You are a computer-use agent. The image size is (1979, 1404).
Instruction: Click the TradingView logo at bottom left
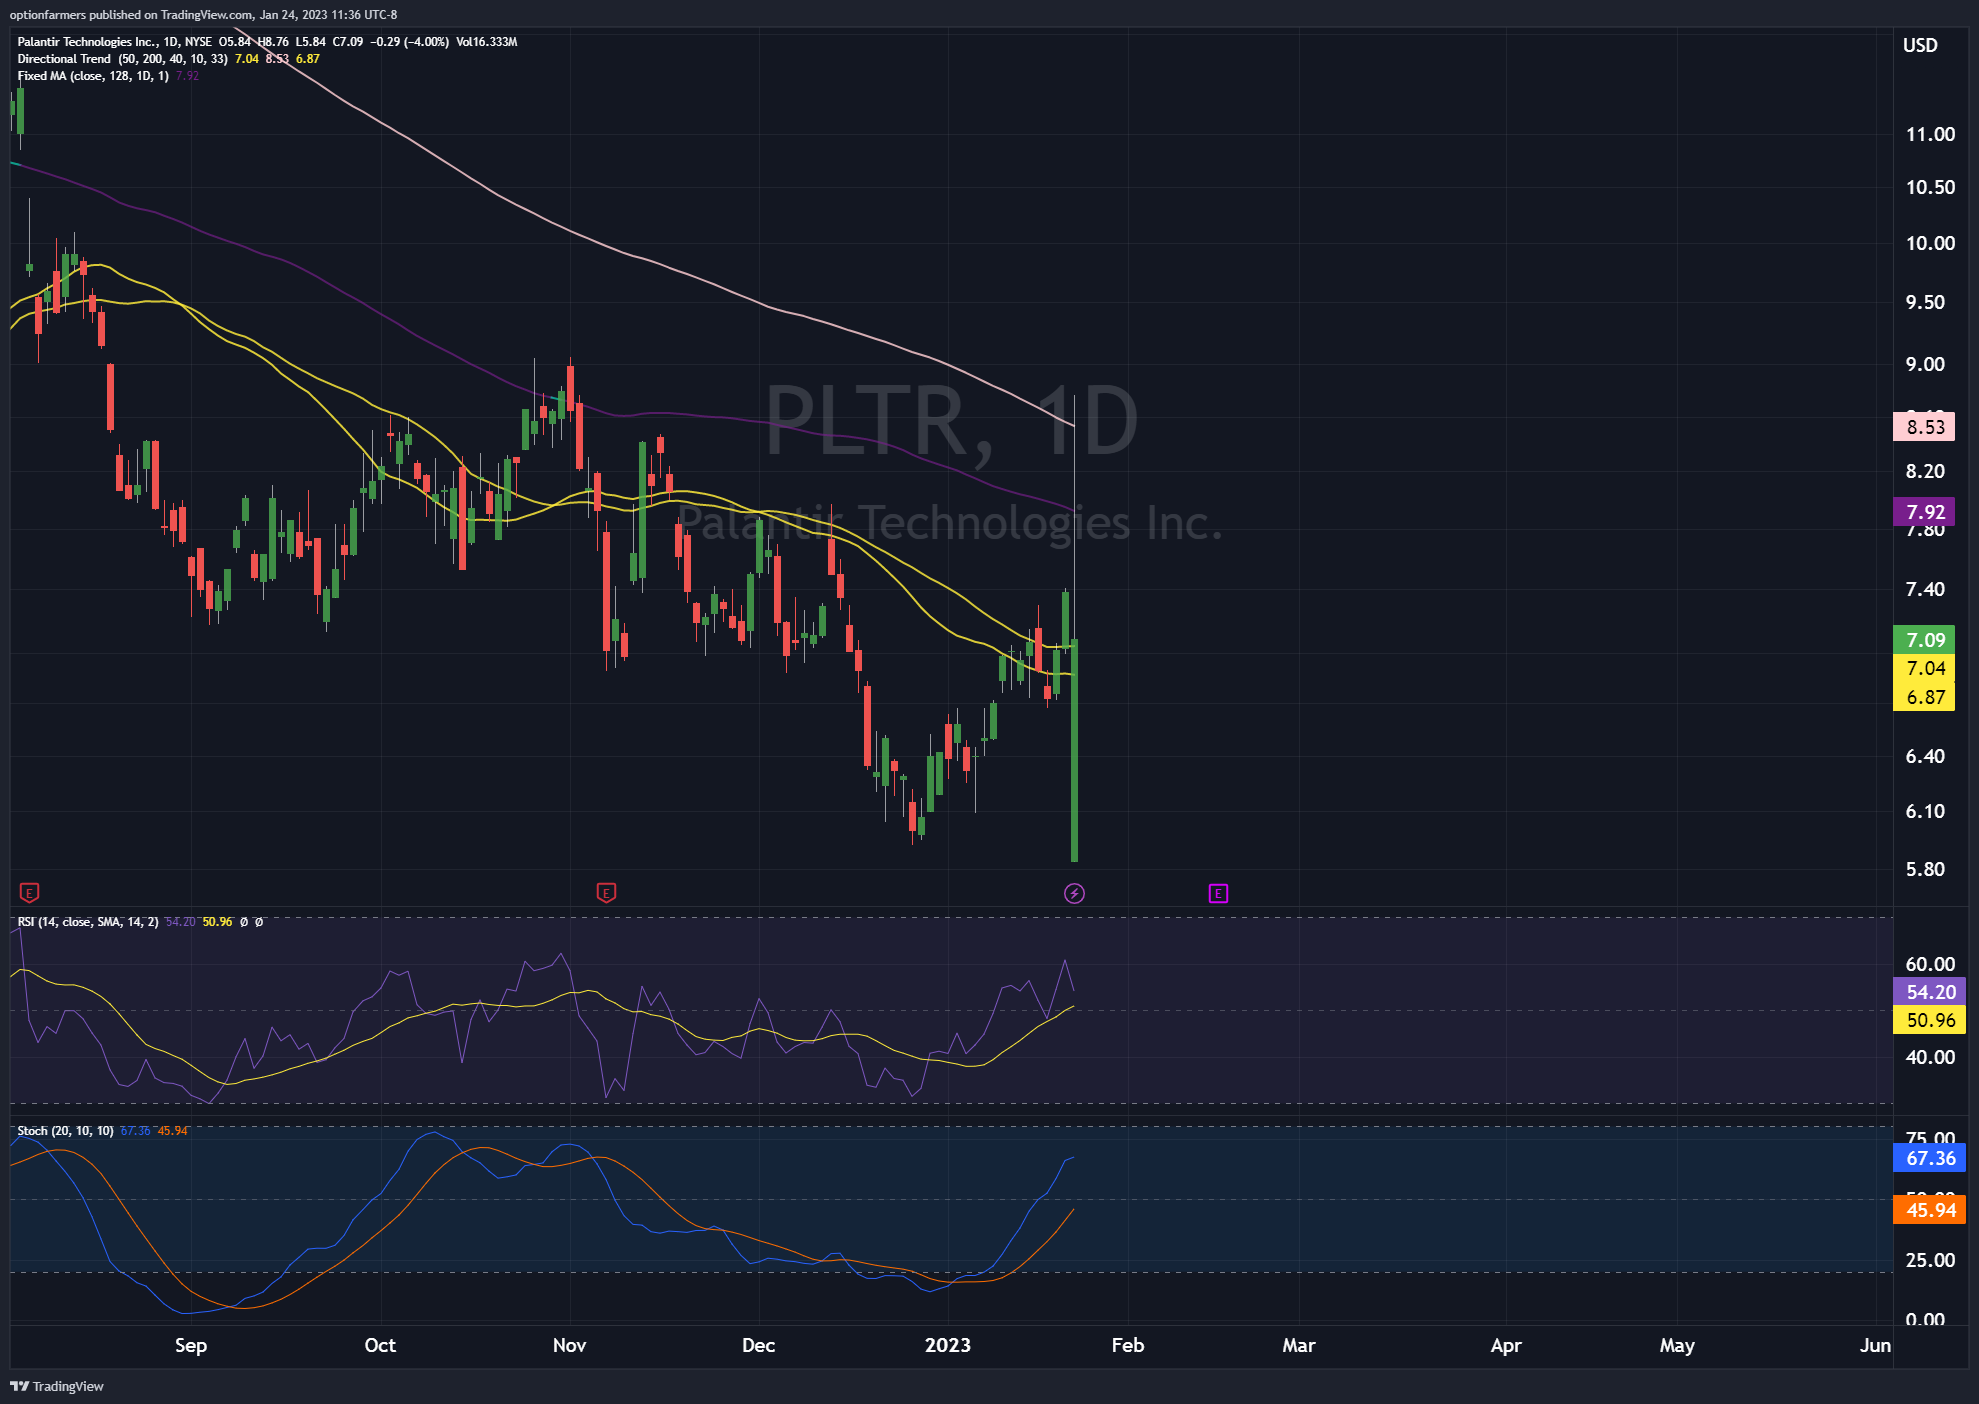pyautogui.click(x=57, y=1386)
